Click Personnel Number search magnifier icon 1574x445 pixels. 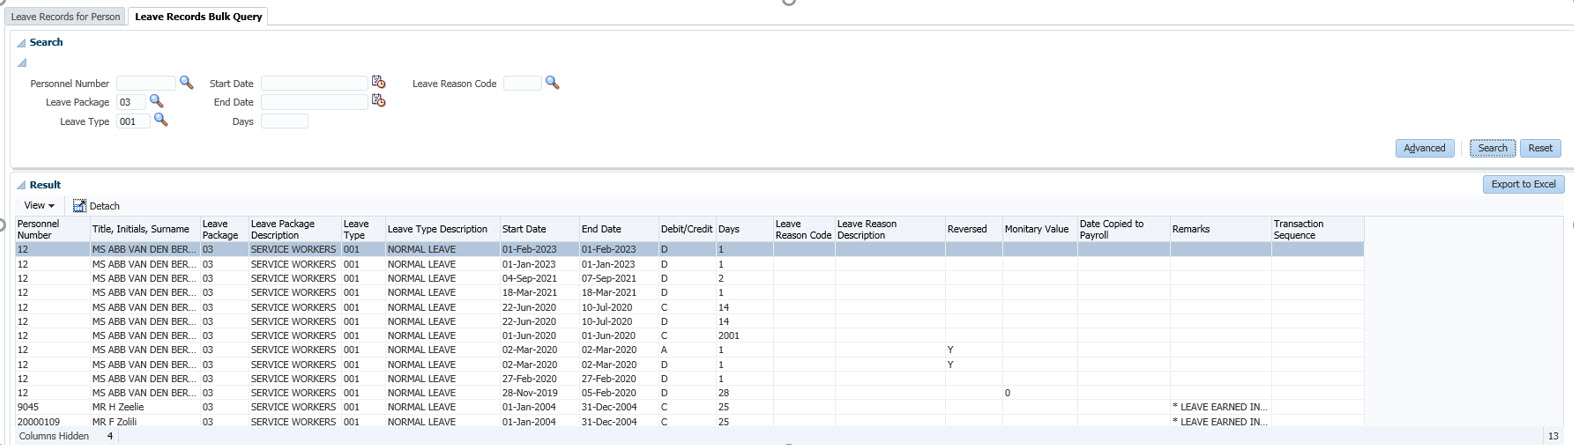click(186, 83)
